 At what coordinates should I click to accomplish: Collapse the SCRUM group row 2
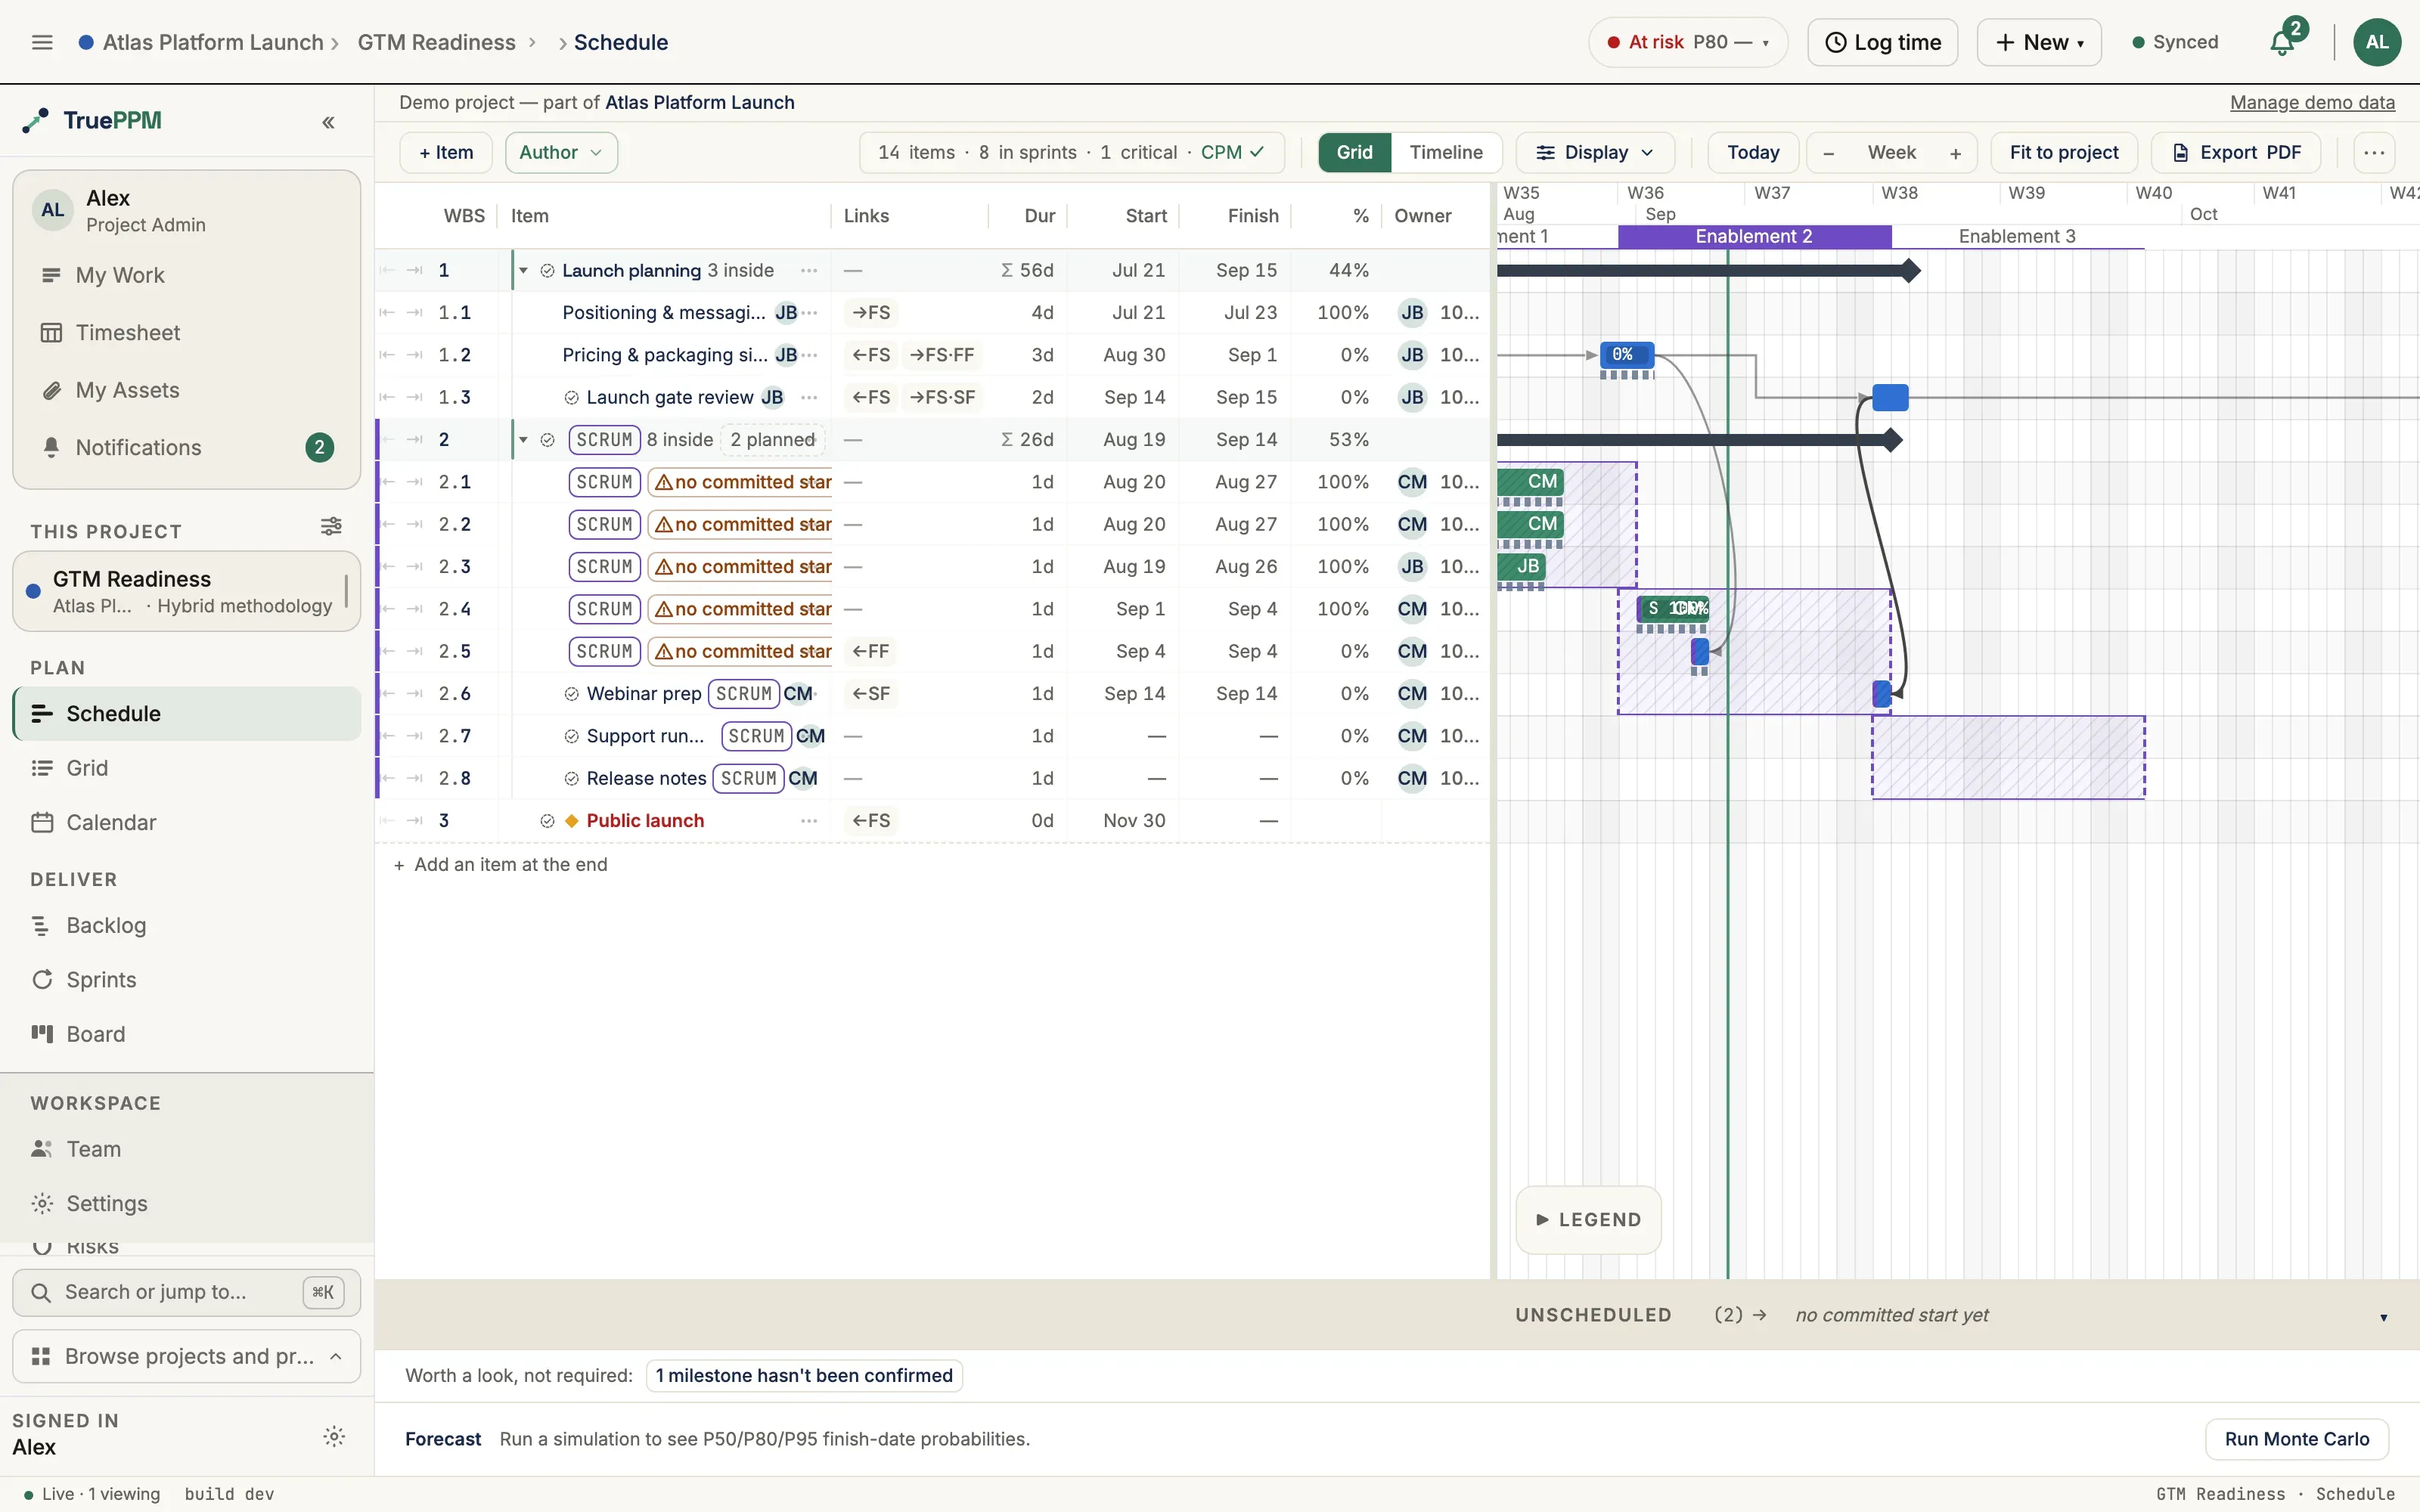point(523,440)
